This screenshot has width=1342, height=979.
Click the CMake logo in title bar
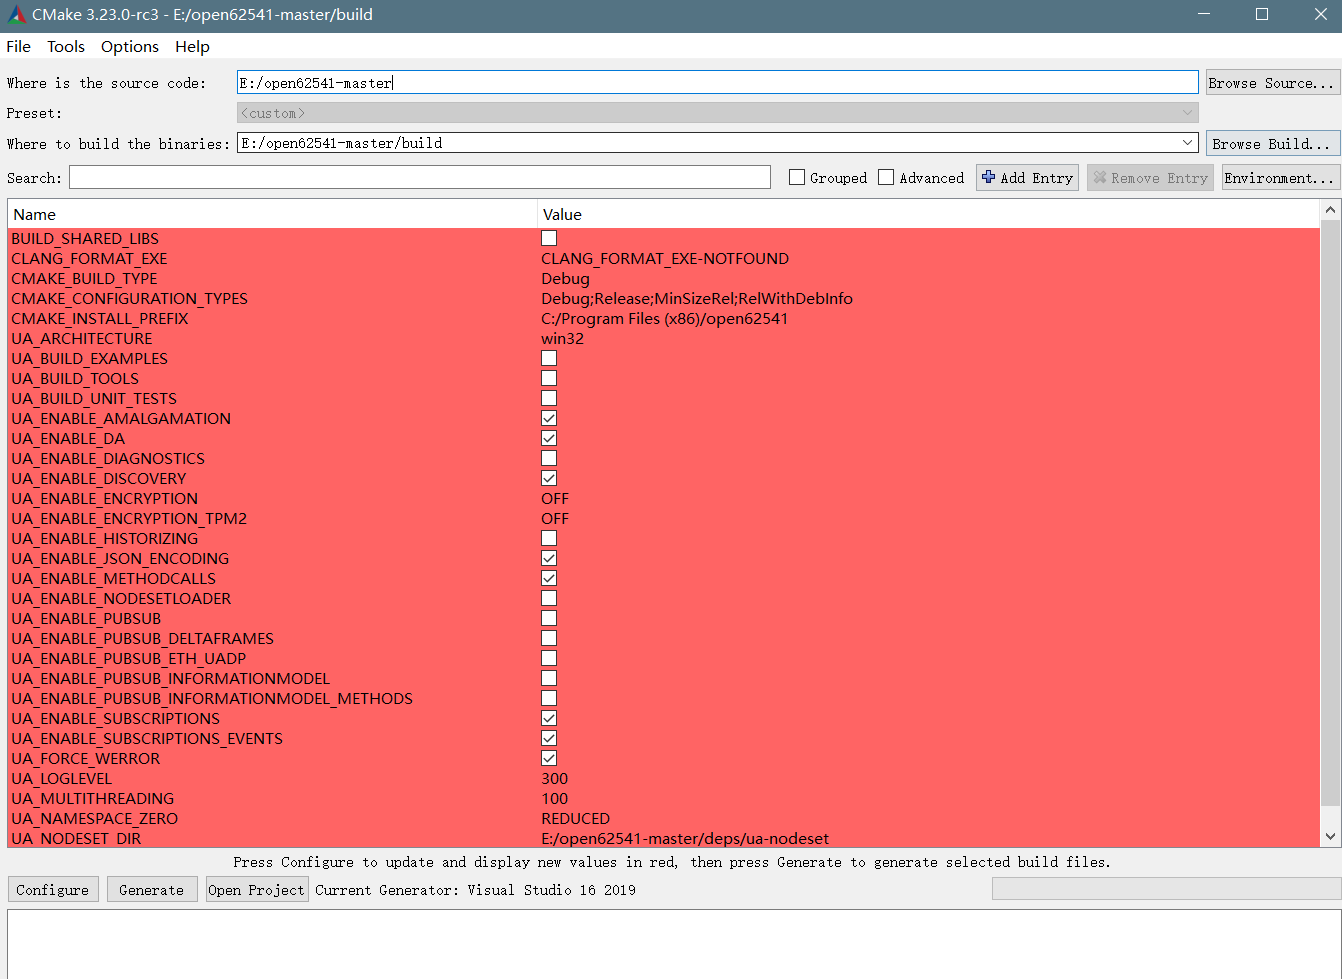(16, 15)
